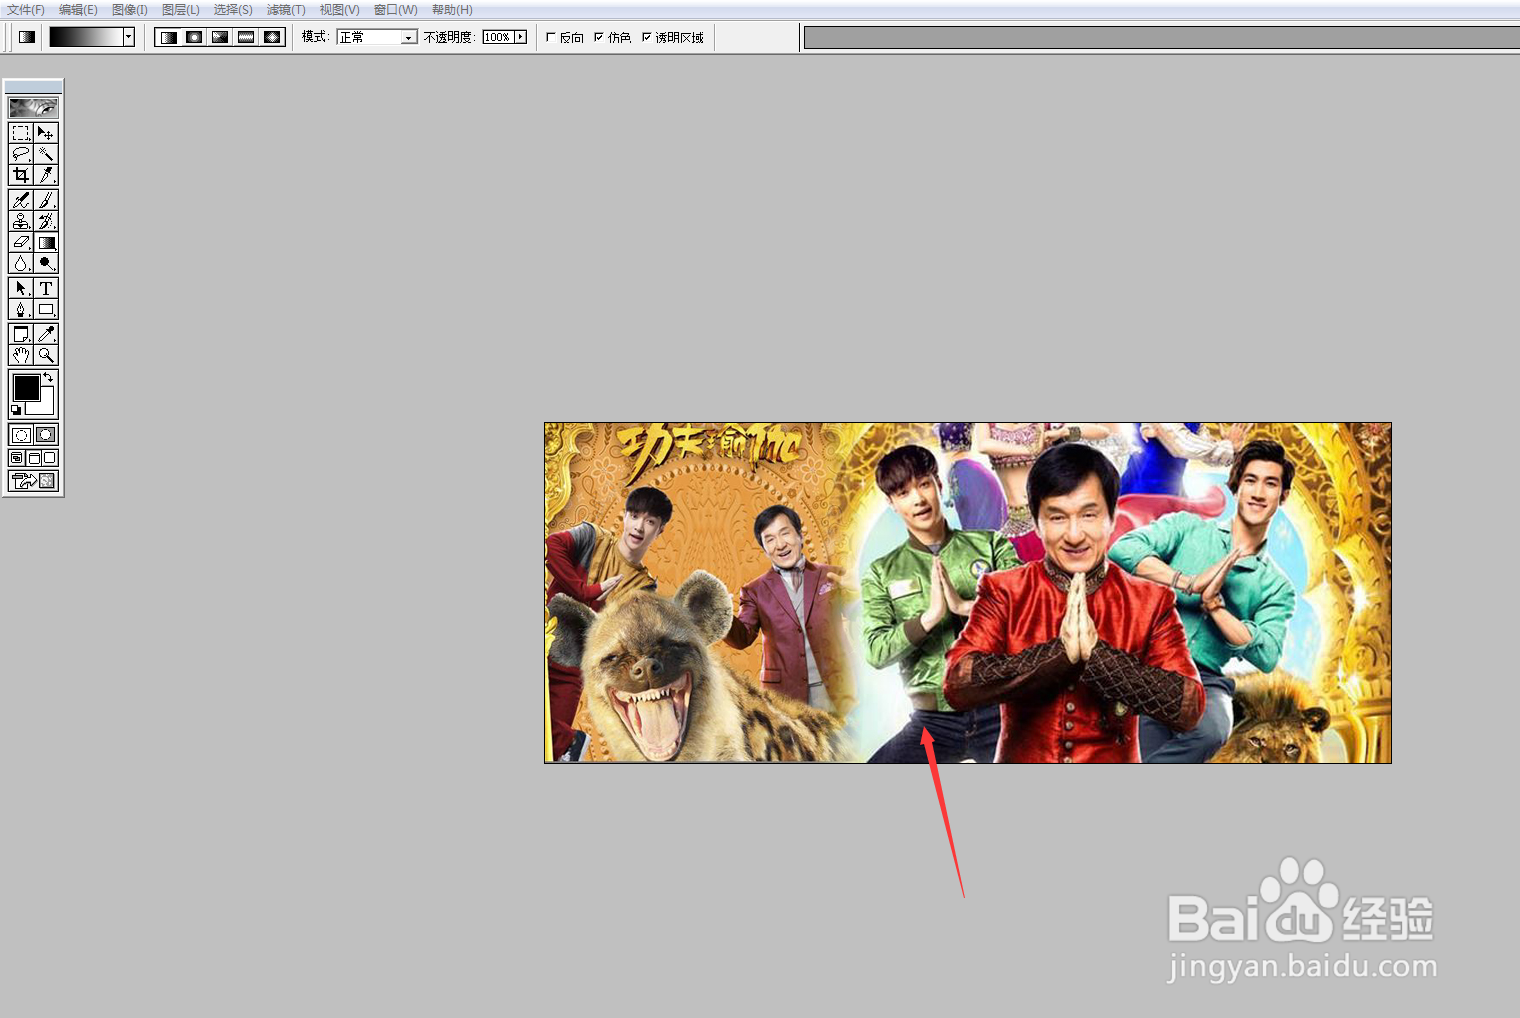Image resolution: width=1520 pixels, height=1018 pixels.
Task: Click the opacity 100% input field
Action: tap(498, 37)
